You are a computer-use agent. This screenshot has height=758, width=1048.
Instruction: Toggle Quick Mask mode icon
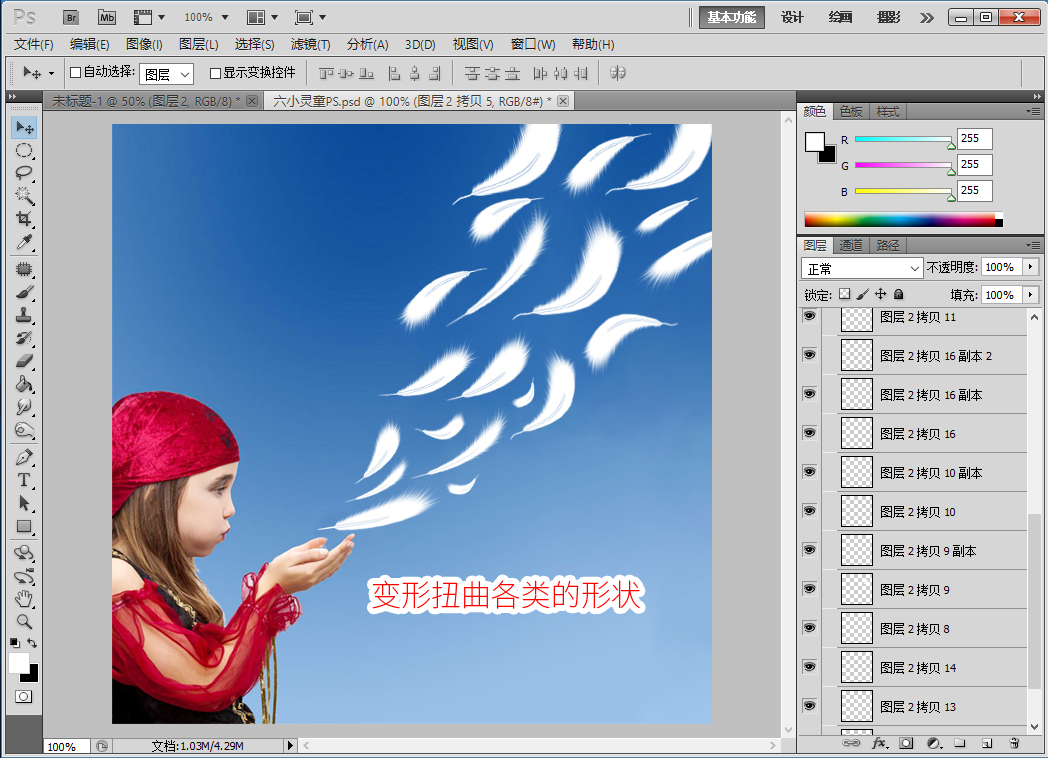[23, 697]
